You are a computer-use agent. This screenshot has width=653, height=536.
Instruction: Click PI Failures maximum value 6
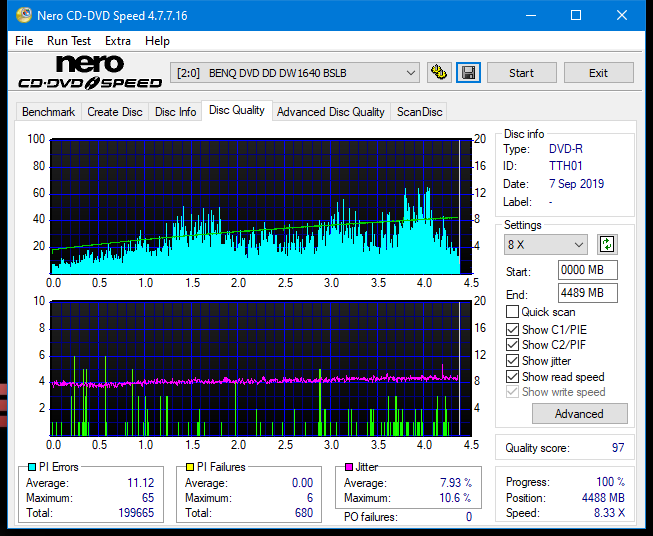click(310, 498)
